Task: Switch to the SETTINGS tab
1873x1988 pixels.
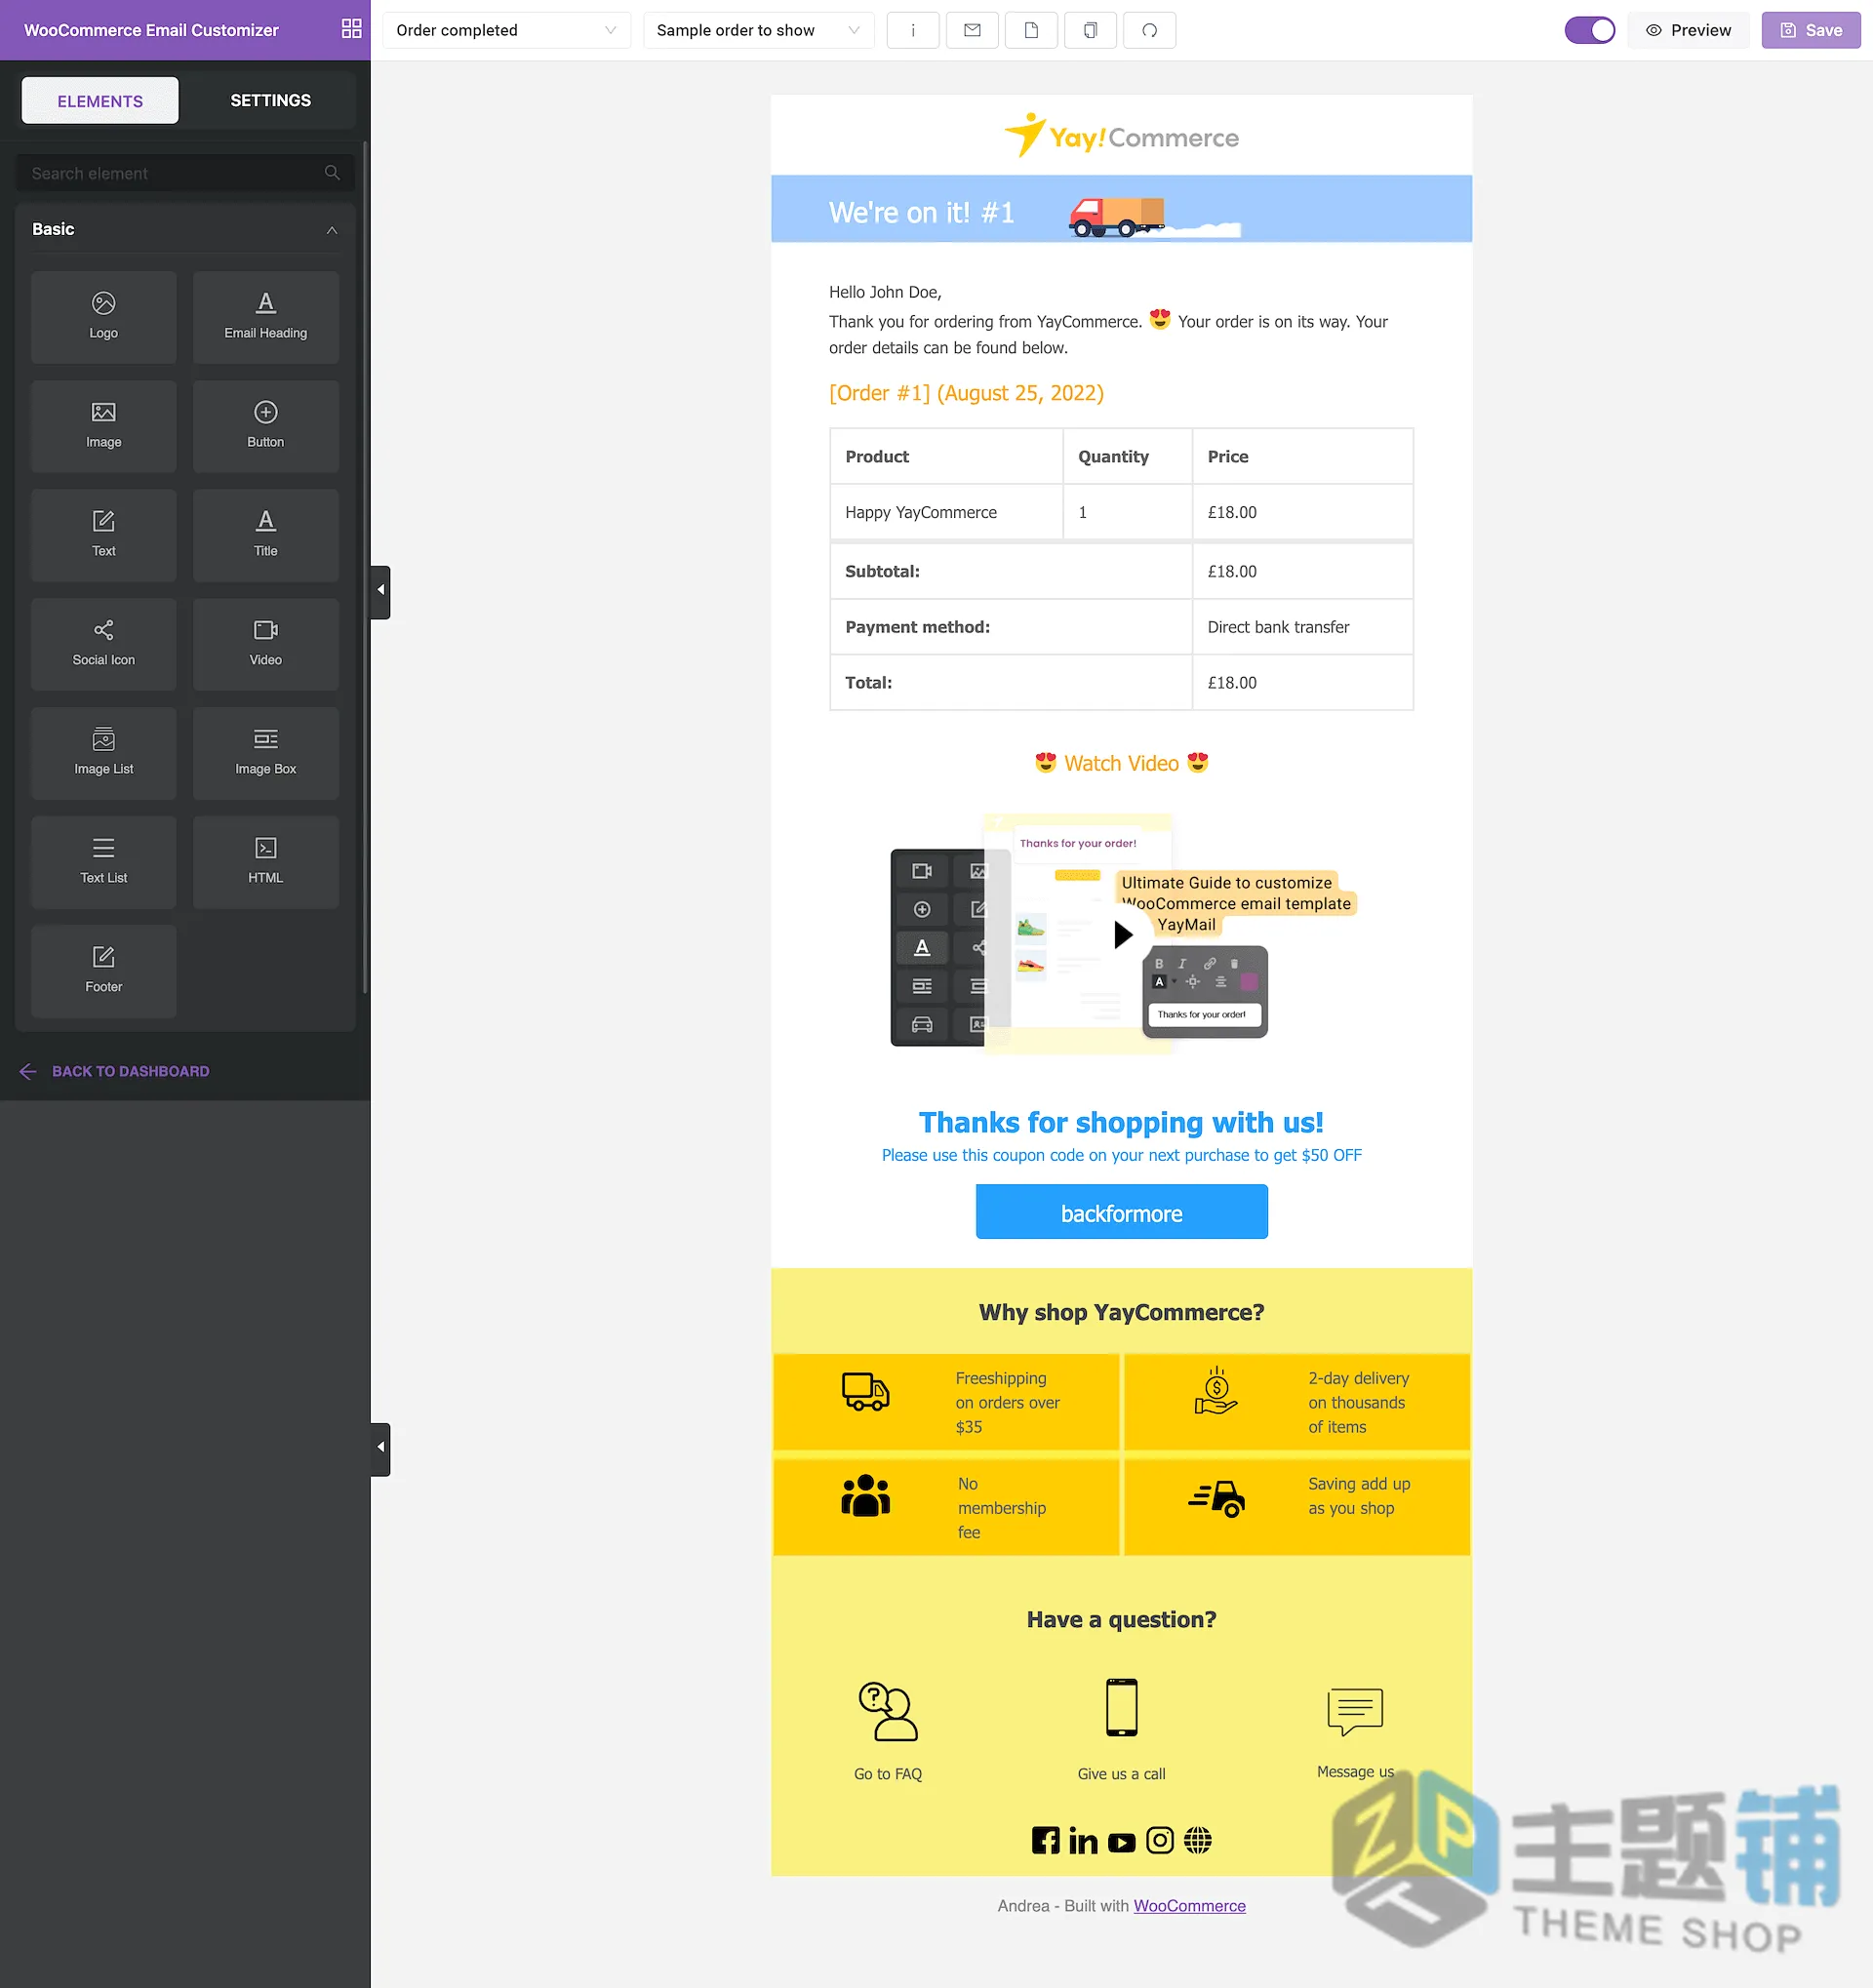Action: click(x=270, y=101)
